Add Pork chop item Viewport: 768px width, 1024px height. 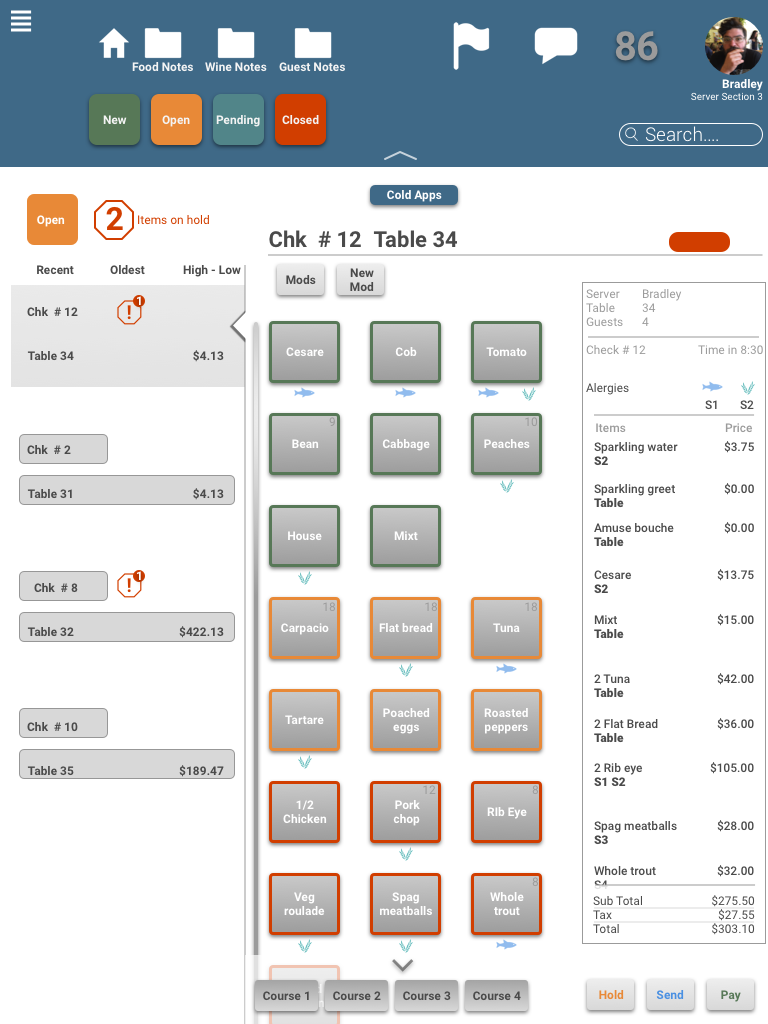pos(406,812)
